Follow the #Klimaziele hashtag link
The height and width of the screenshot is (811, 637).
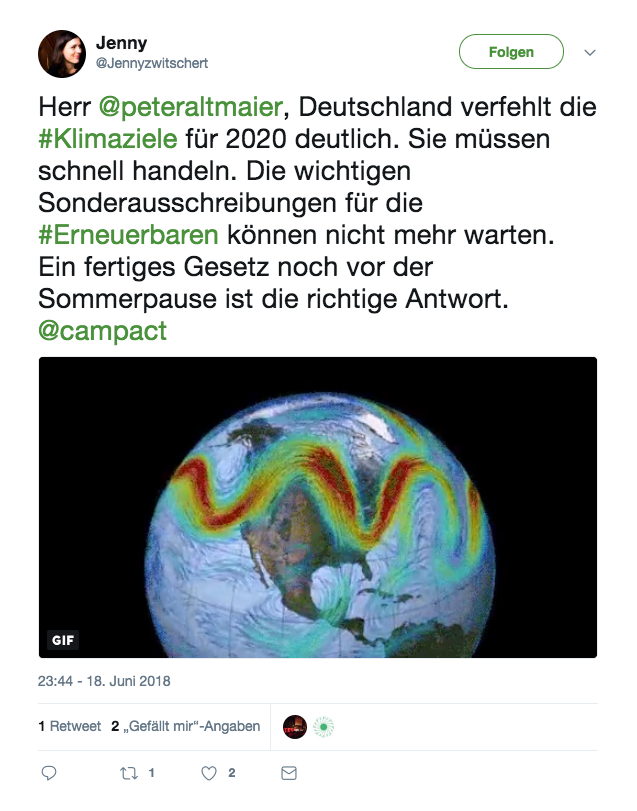107,136
